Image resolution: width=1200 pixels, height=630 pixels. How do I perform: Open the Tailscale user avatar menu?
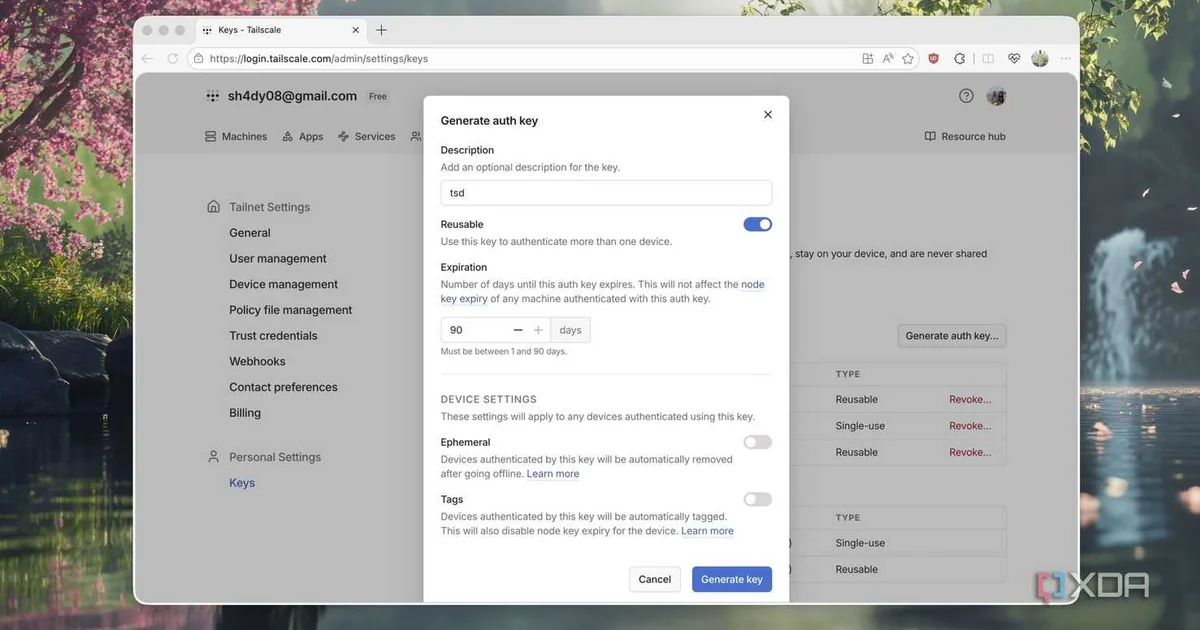tap(996, 96)
